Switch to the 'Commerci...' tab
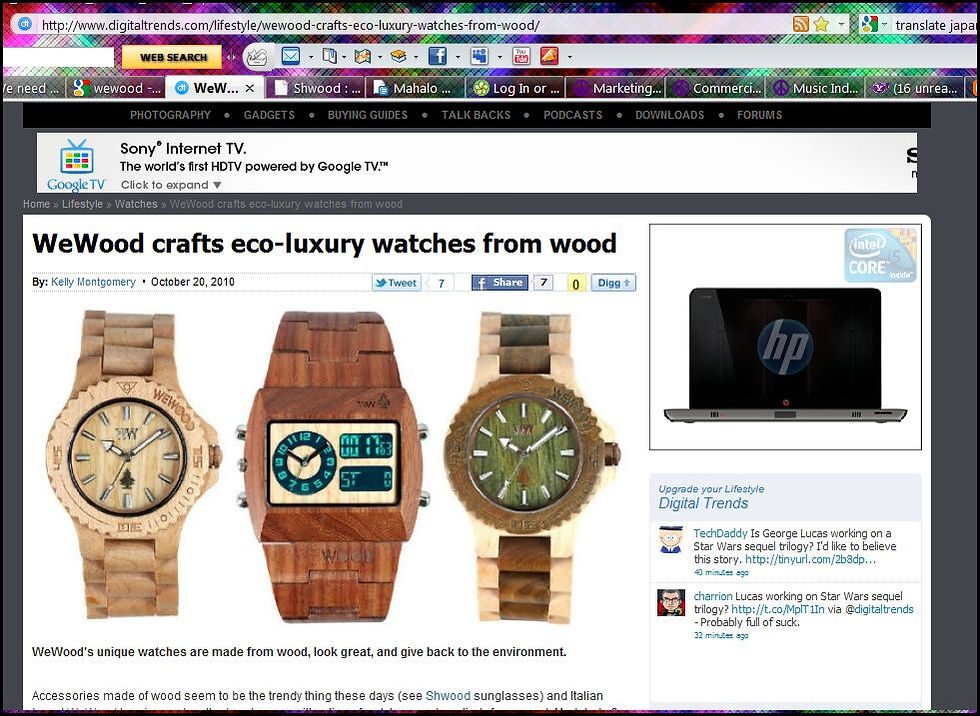This screenshot has height=716, width=980. (x=716, y=88)
